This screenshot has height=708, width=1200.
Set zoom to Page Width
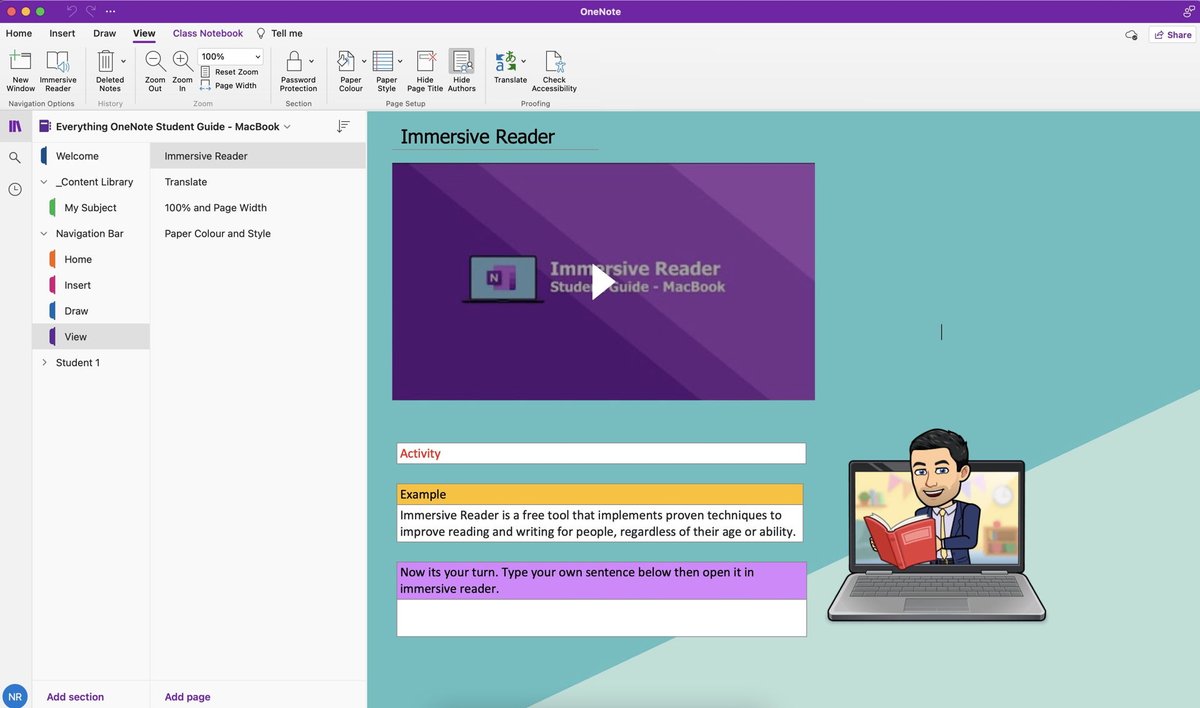(x=229, y=86)
